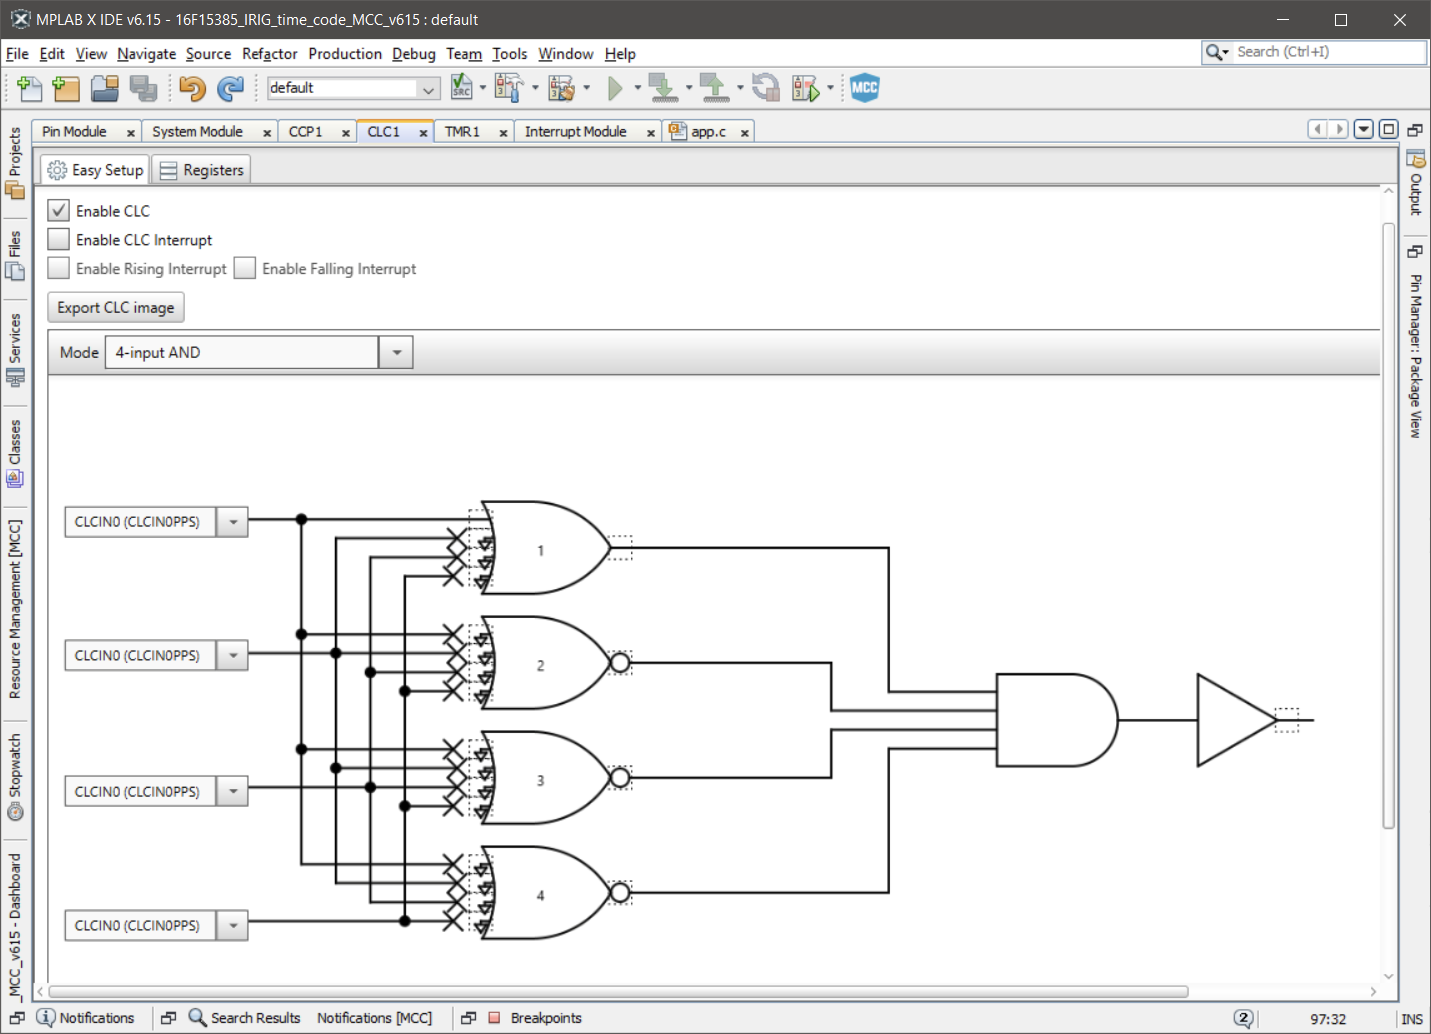The width and height of the screenshot is (1431, 1034).
Task: Tick the Enable CLC Interrupt checkbox
Action: [x=59, y=240]
